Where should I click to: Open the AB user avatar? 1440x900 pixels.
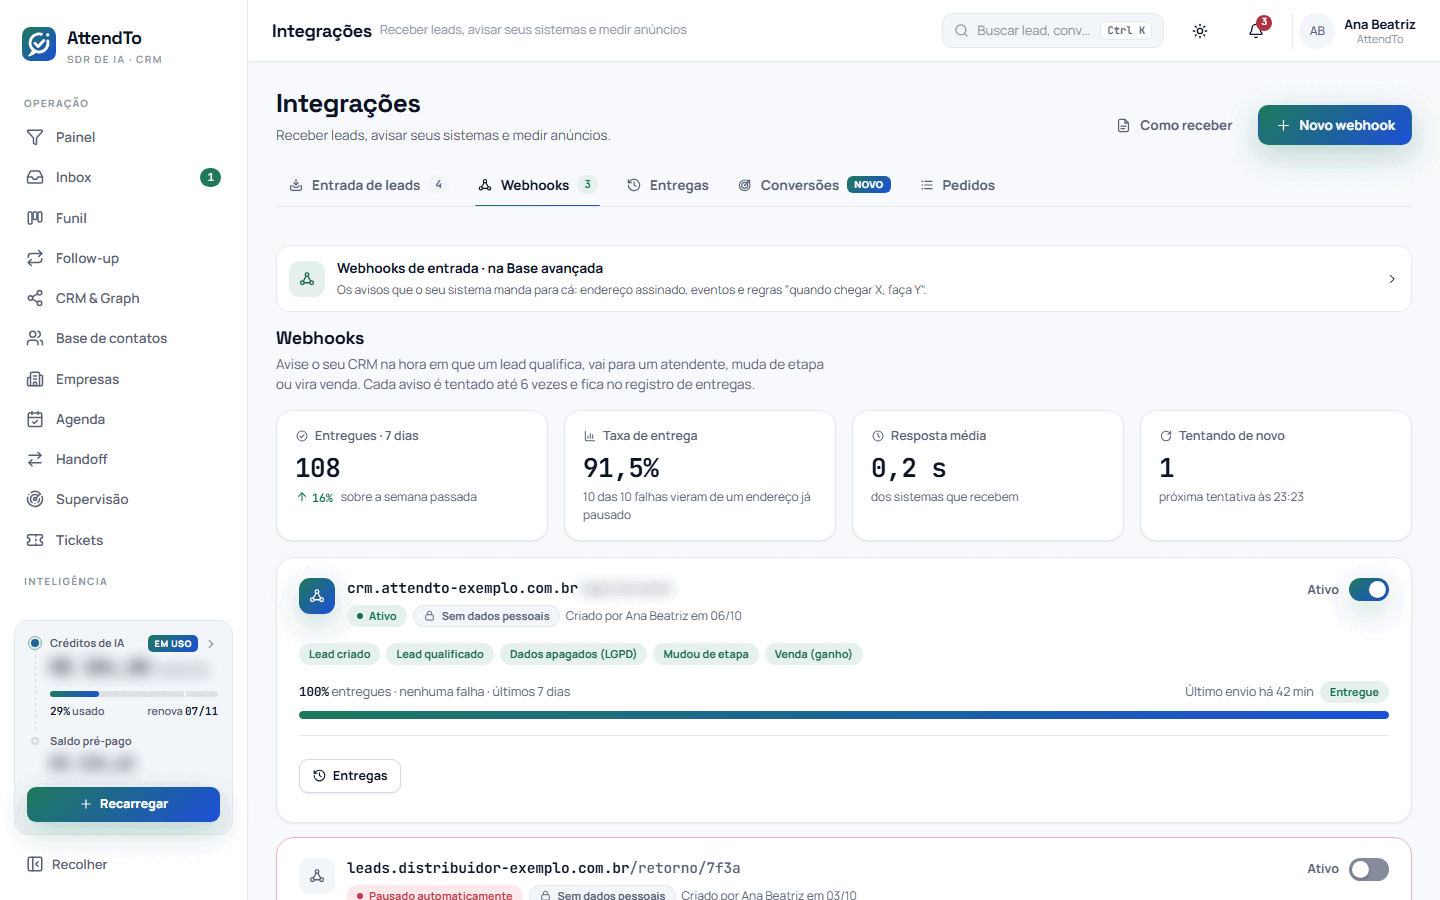pyautogui.click(x=1317, y=31)
